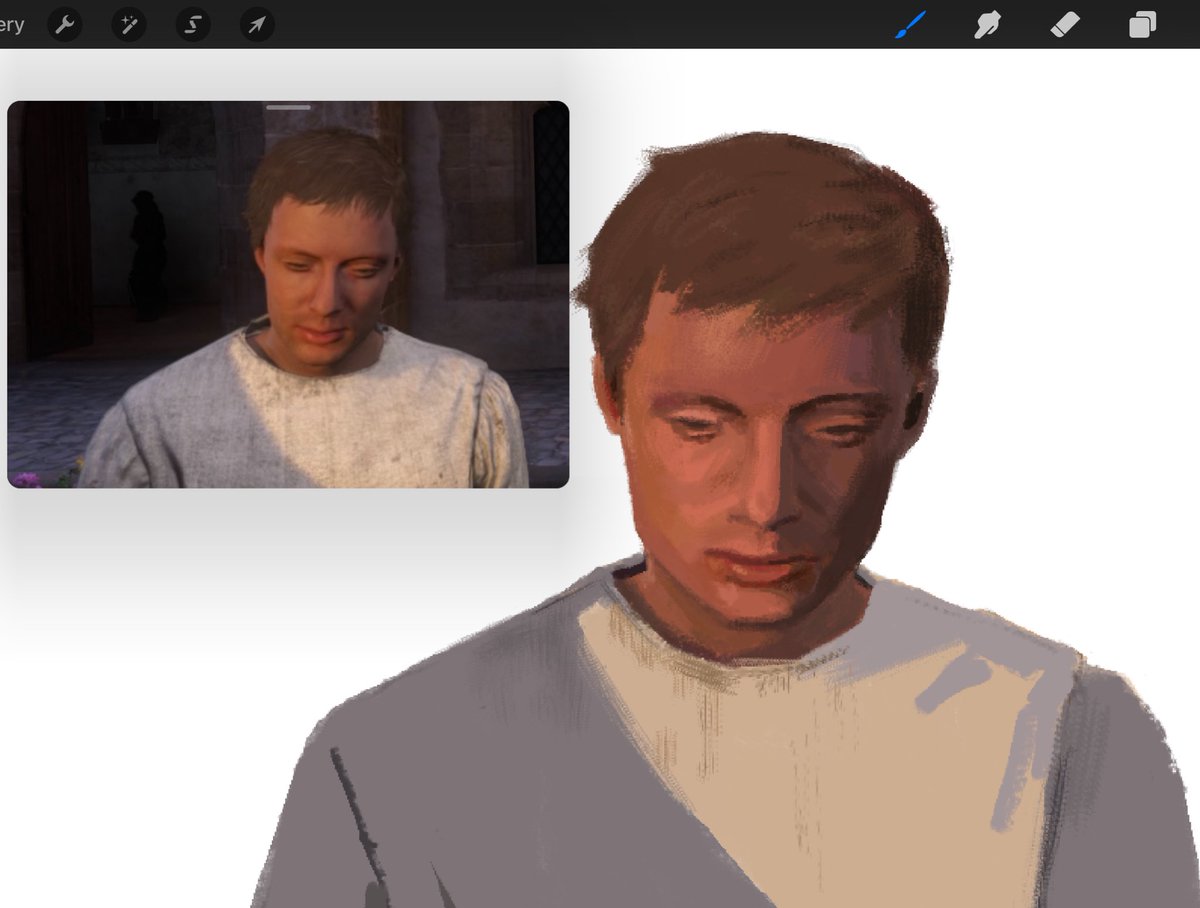Viewport: 1200px width, 908px height.
Task: Tap the reference image thumbnail
Action: coord(288,294)
